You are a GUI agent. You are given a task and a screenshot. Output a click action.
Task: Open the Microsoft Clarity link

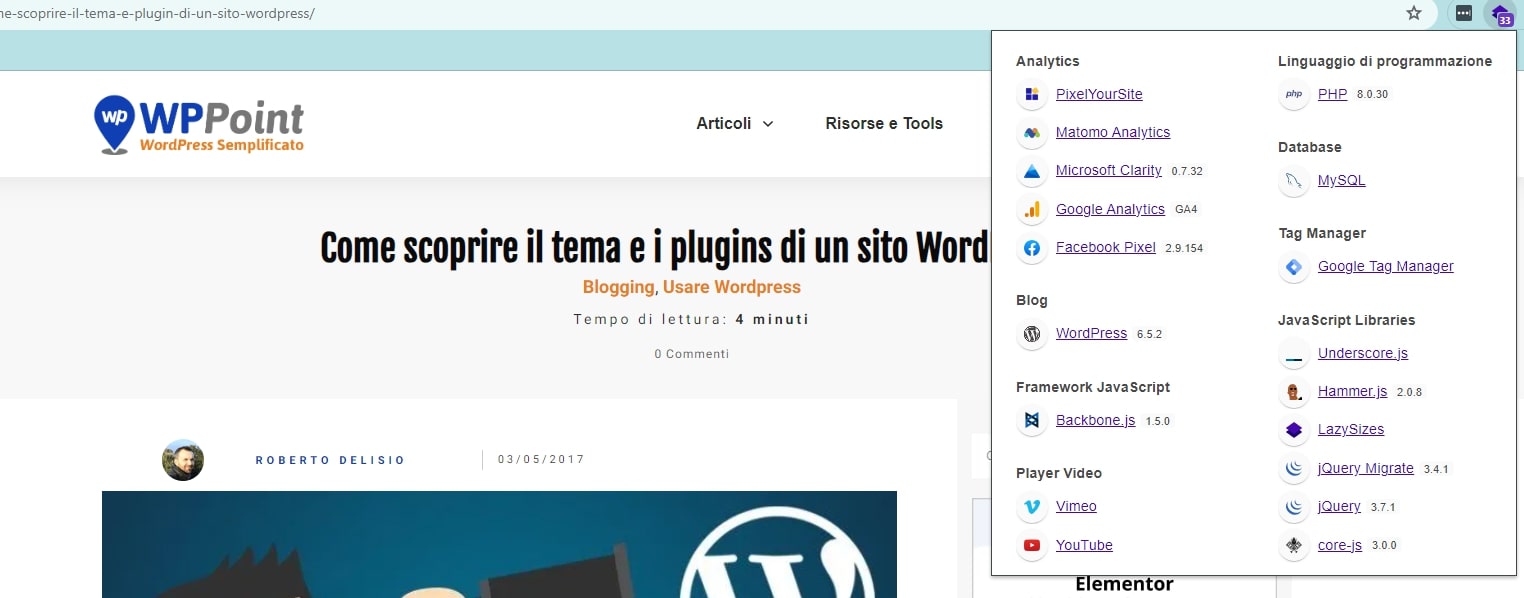coord(1109,170)
